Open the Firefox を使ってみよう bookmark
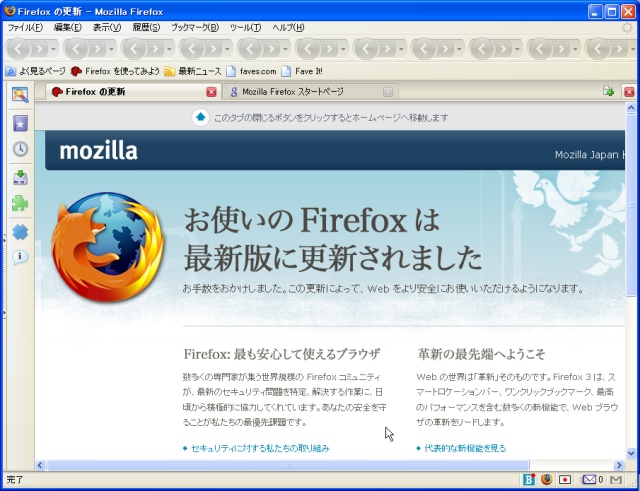Viewport: 640px width, 491px height. click(x=115, y=71)
